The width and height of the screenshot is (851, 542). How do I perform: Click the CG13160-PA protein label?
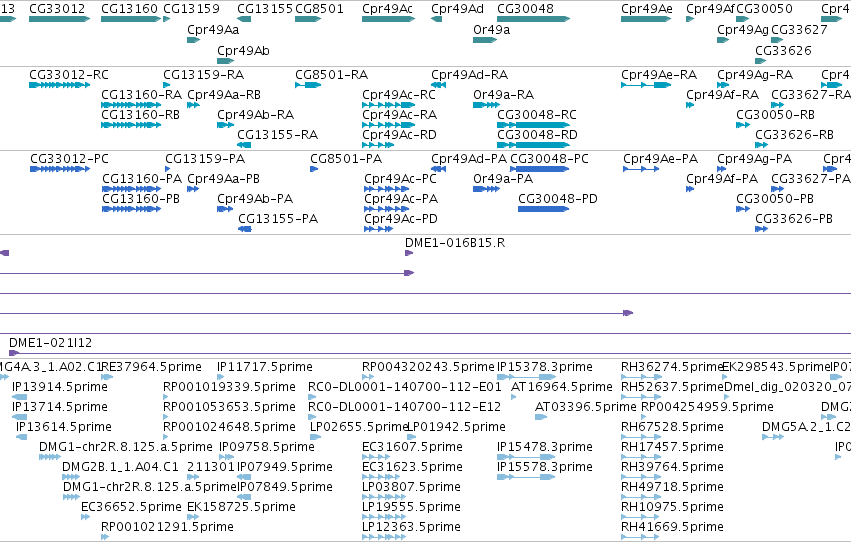142,178
